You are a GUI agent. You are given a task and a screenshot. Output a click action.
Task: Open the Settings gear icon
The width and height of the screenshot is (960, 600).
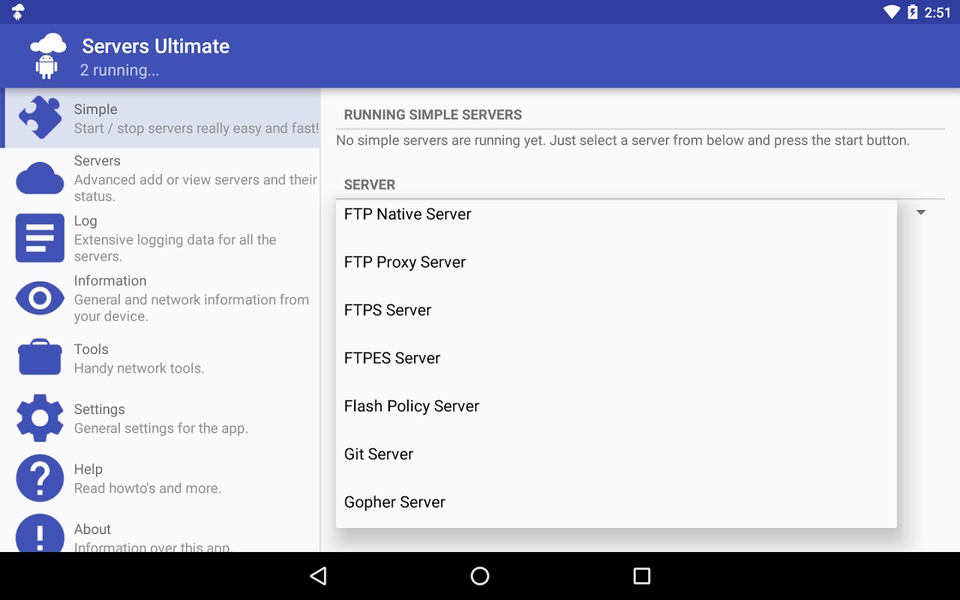40,418
